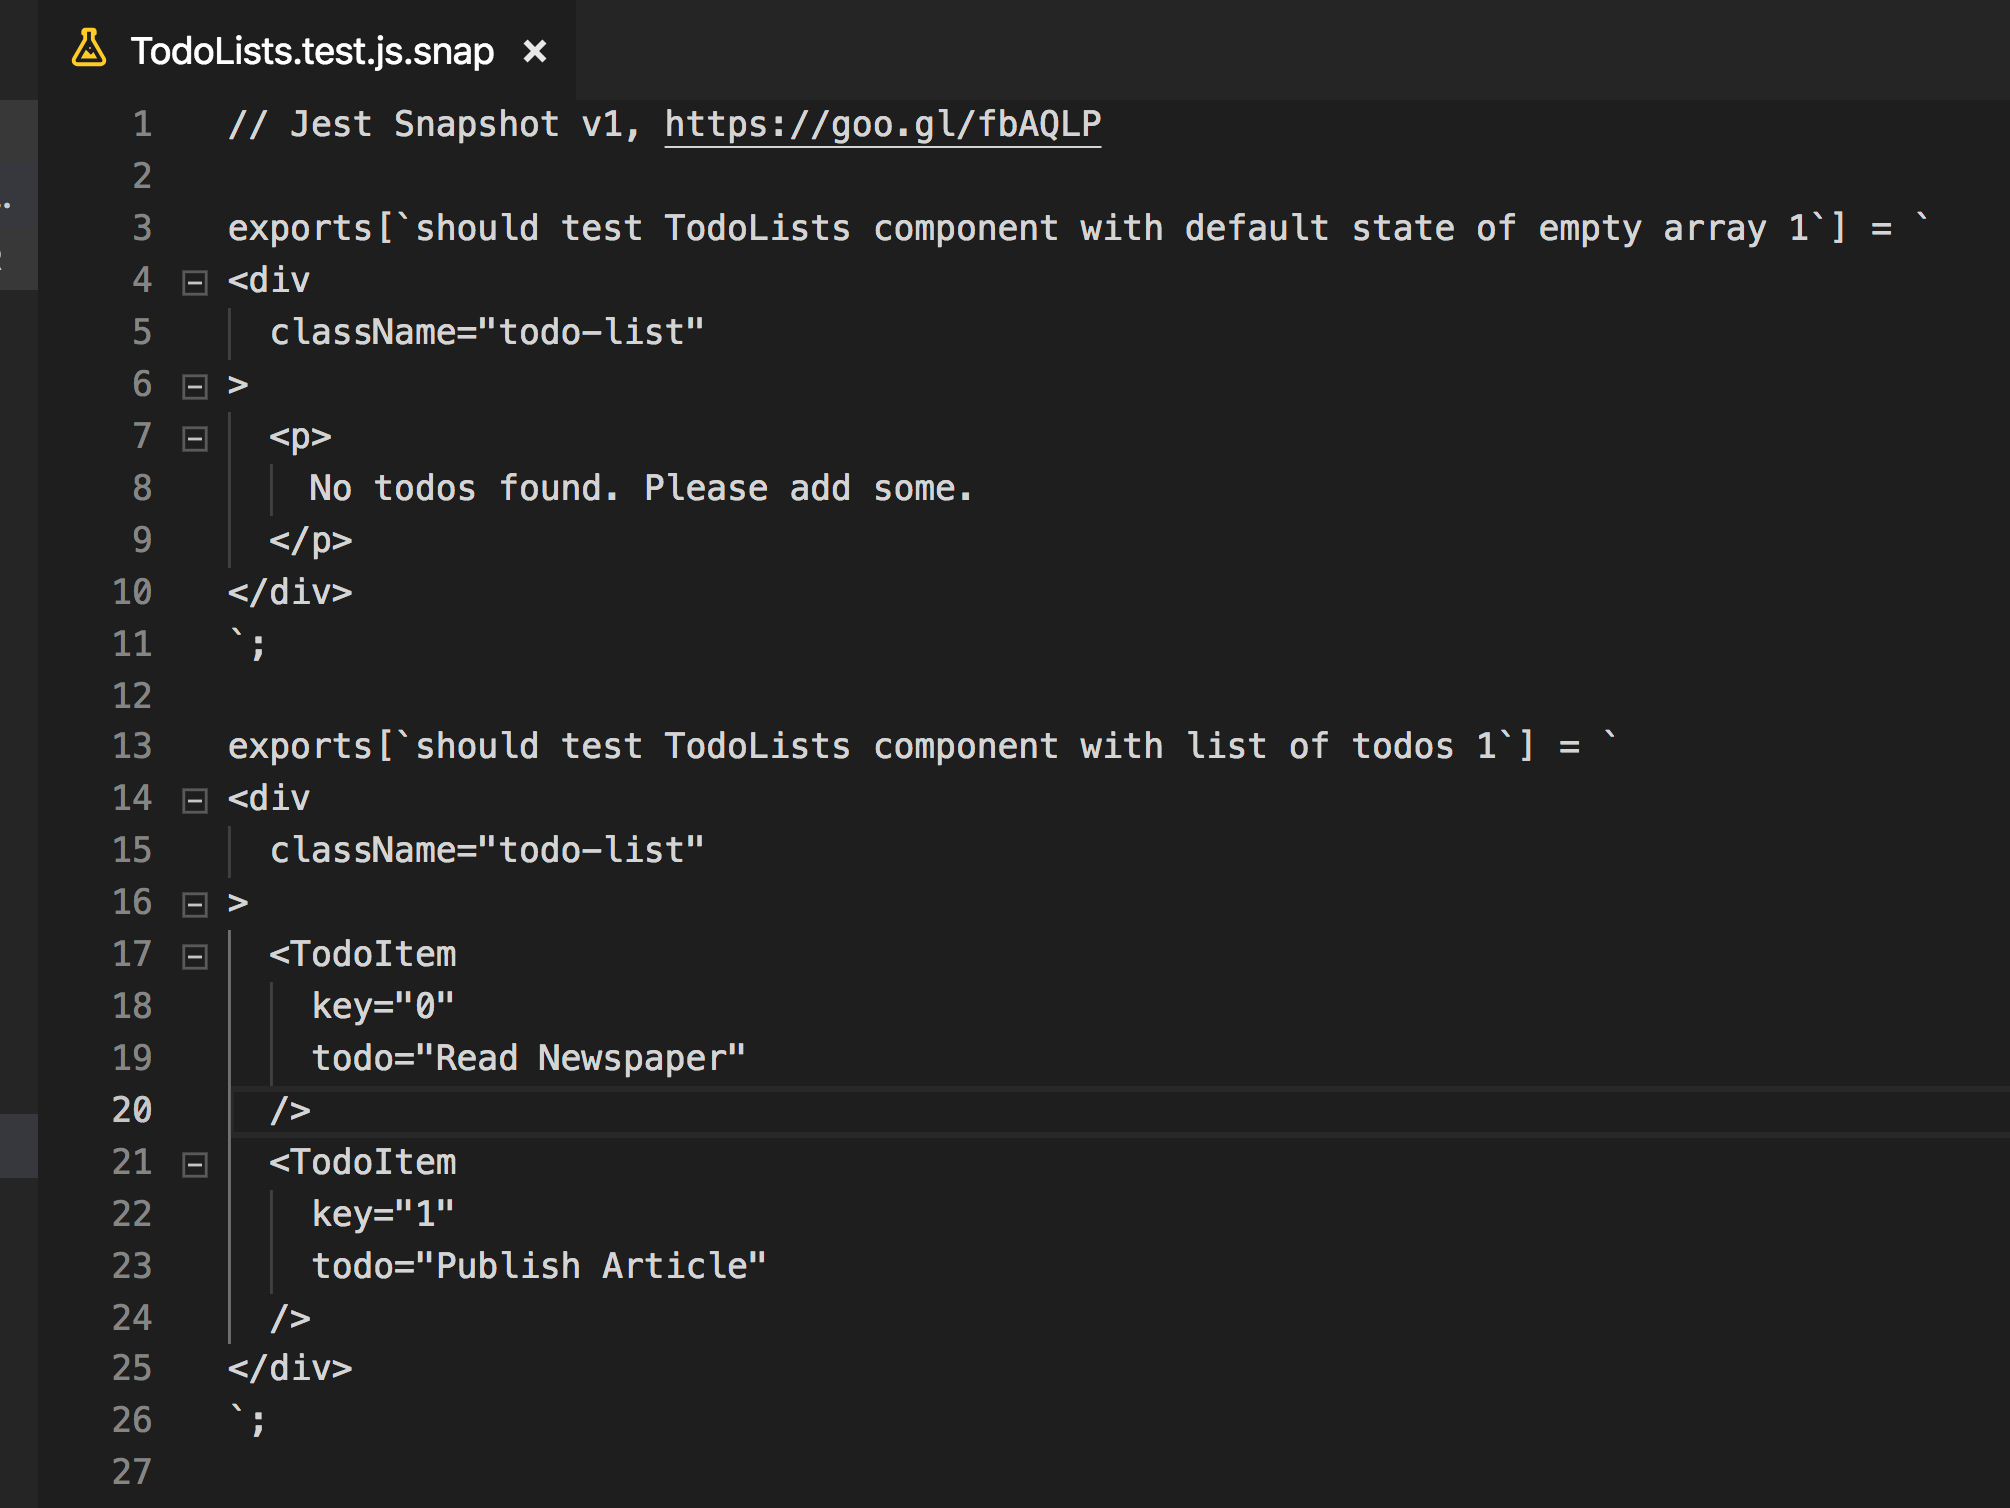The width and height of the screenshot is (2010, 1508).
Task: Fold the p element at line 7
Action: (195, 439)
